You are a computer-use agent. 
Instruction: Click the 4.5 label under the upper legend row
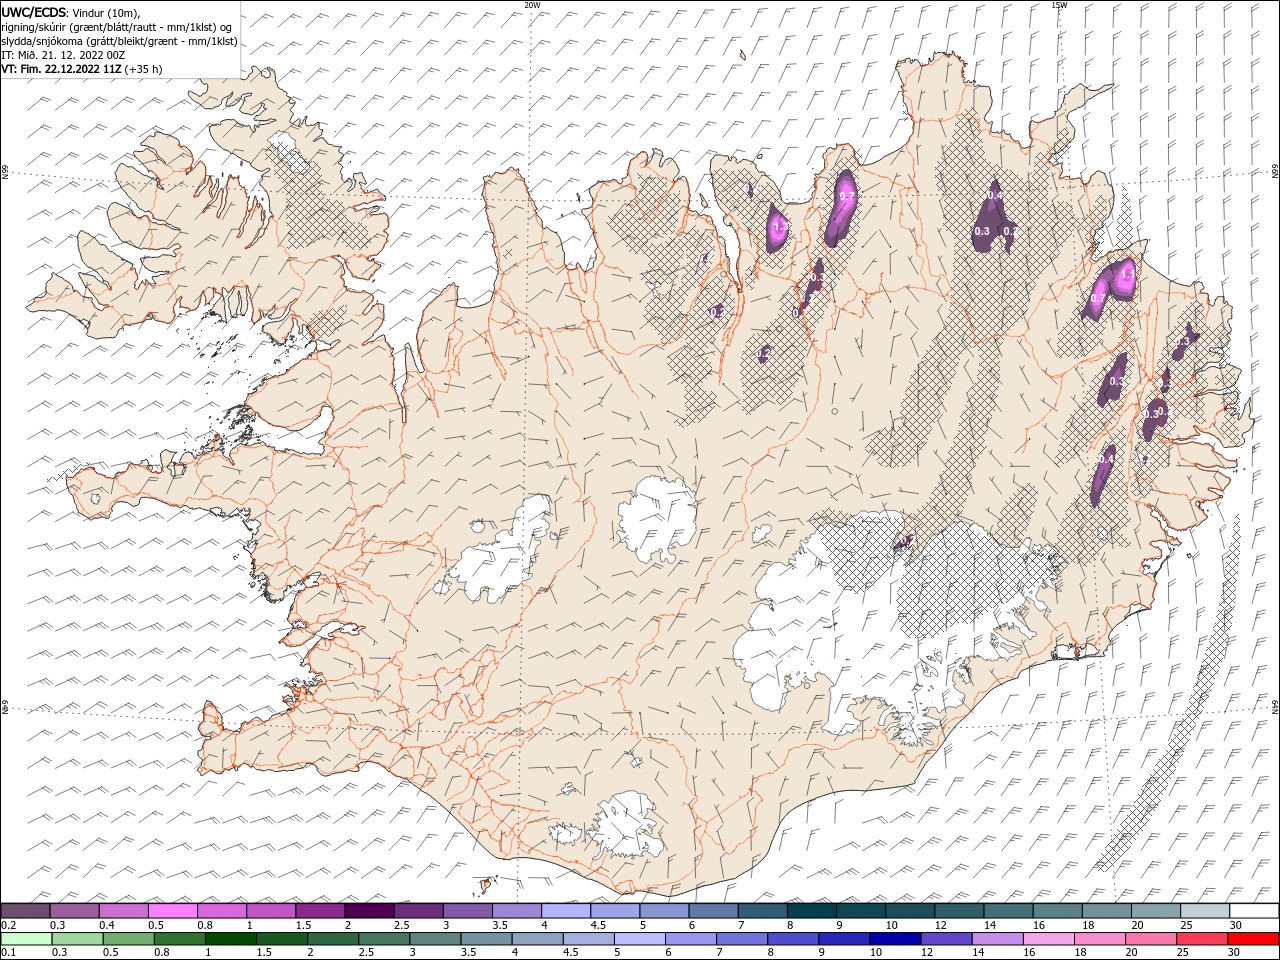pos(598,925)
